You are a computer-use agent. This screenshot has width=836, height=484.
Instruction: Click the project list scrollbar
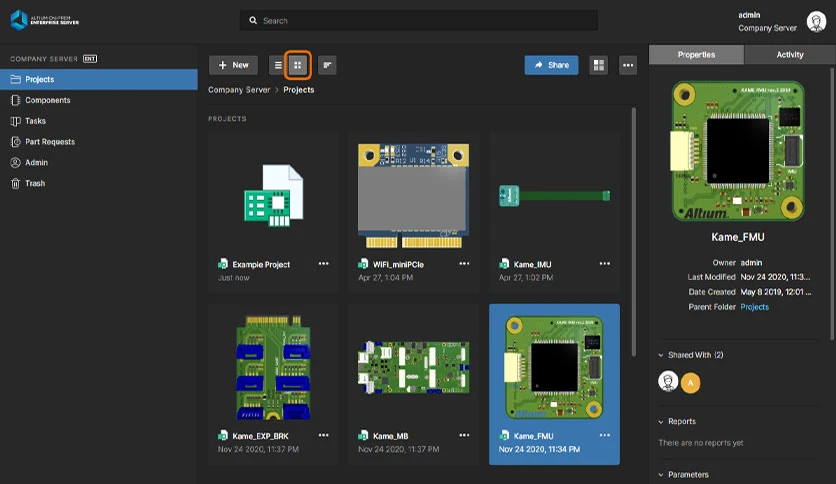[x=633, y=232]
